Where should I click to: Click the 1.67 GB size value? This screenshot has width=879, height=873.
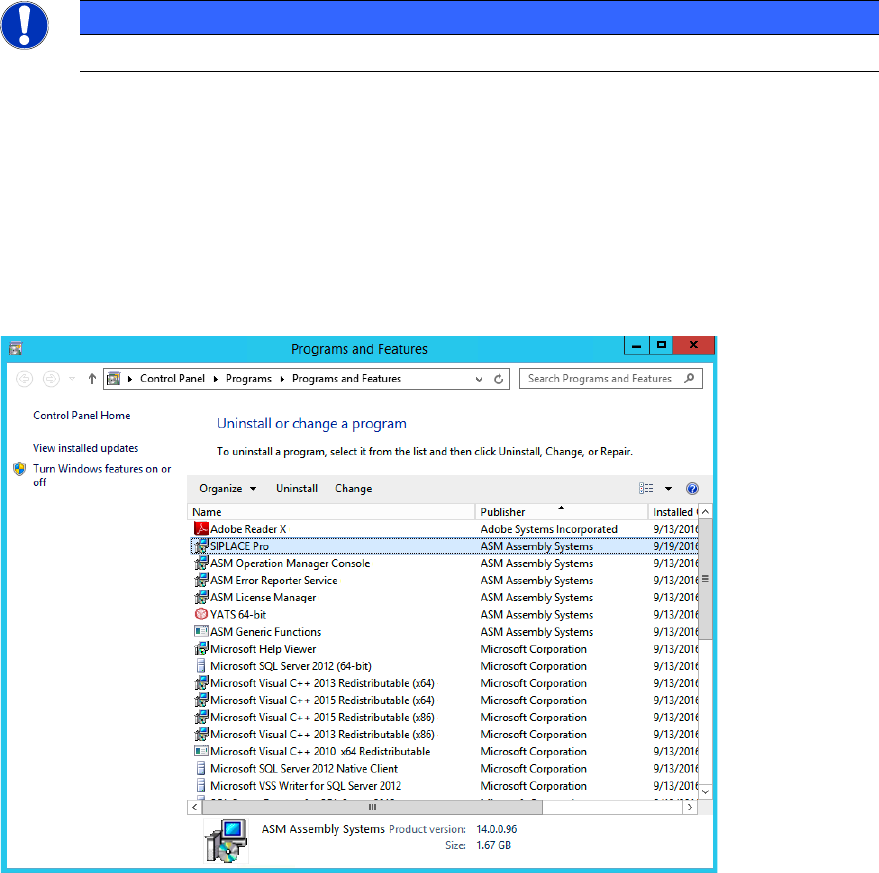pyautogui.click(x=494, y=845)
